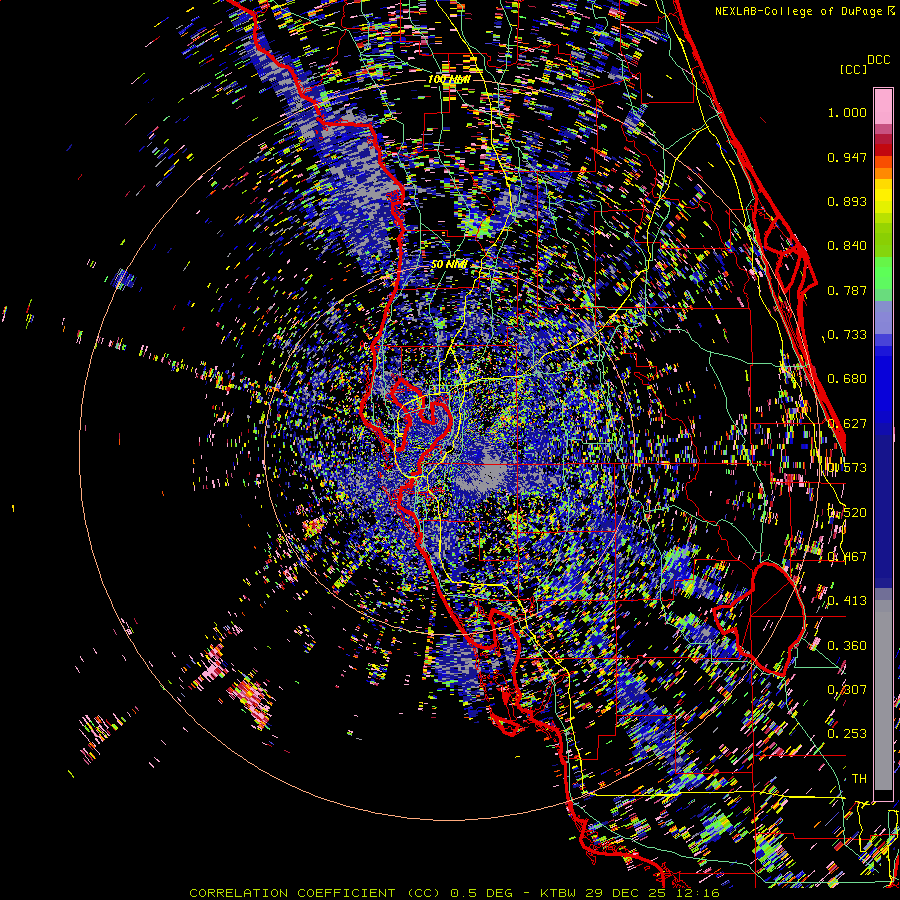Pick the pink swatch atop the color bar
Viewport: 900px width, 900px height.
tap(883, 106)
